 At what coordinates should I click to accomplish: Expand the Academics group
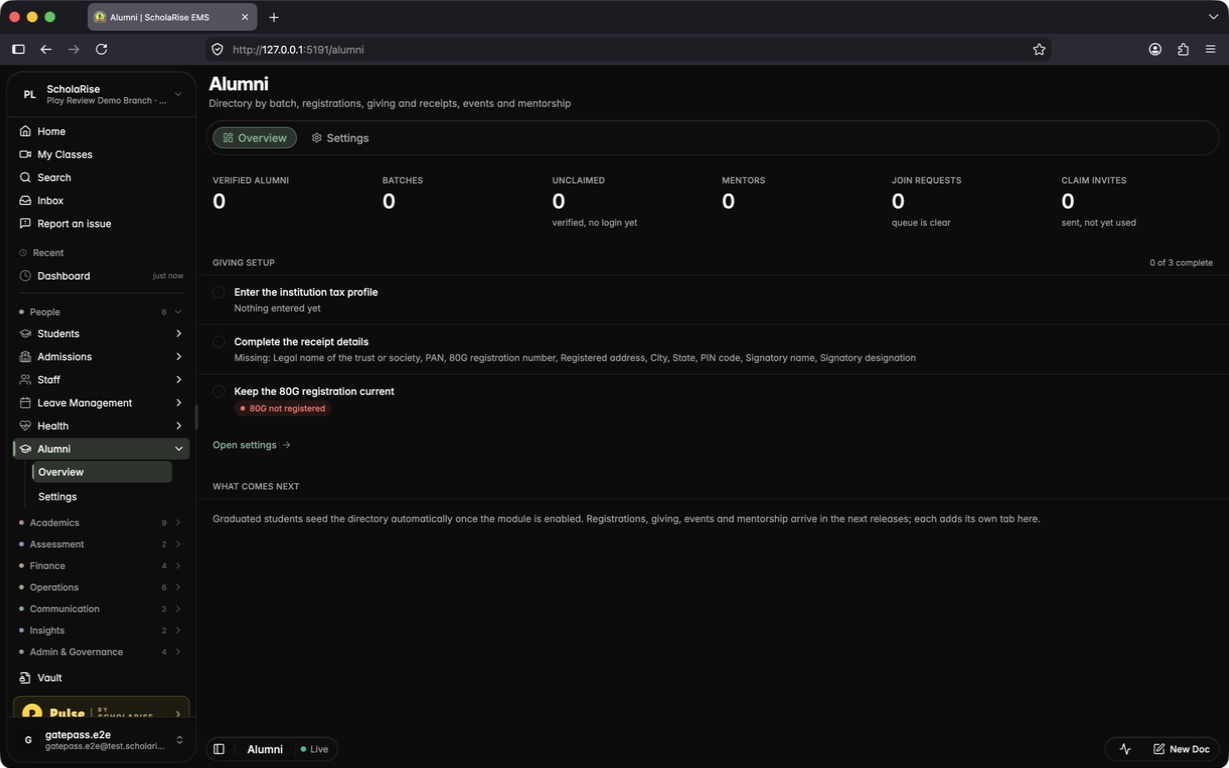(101, 522)
